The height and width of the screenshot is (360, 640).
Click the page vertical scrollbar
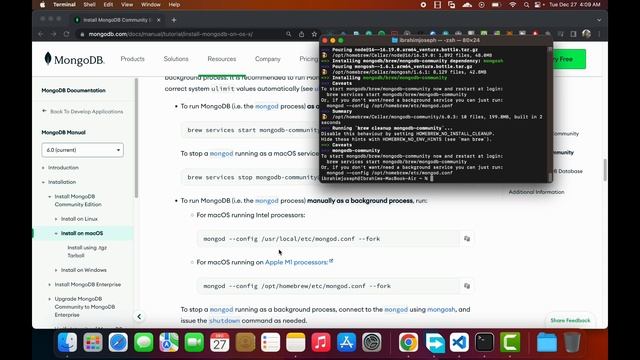[604, 170]
